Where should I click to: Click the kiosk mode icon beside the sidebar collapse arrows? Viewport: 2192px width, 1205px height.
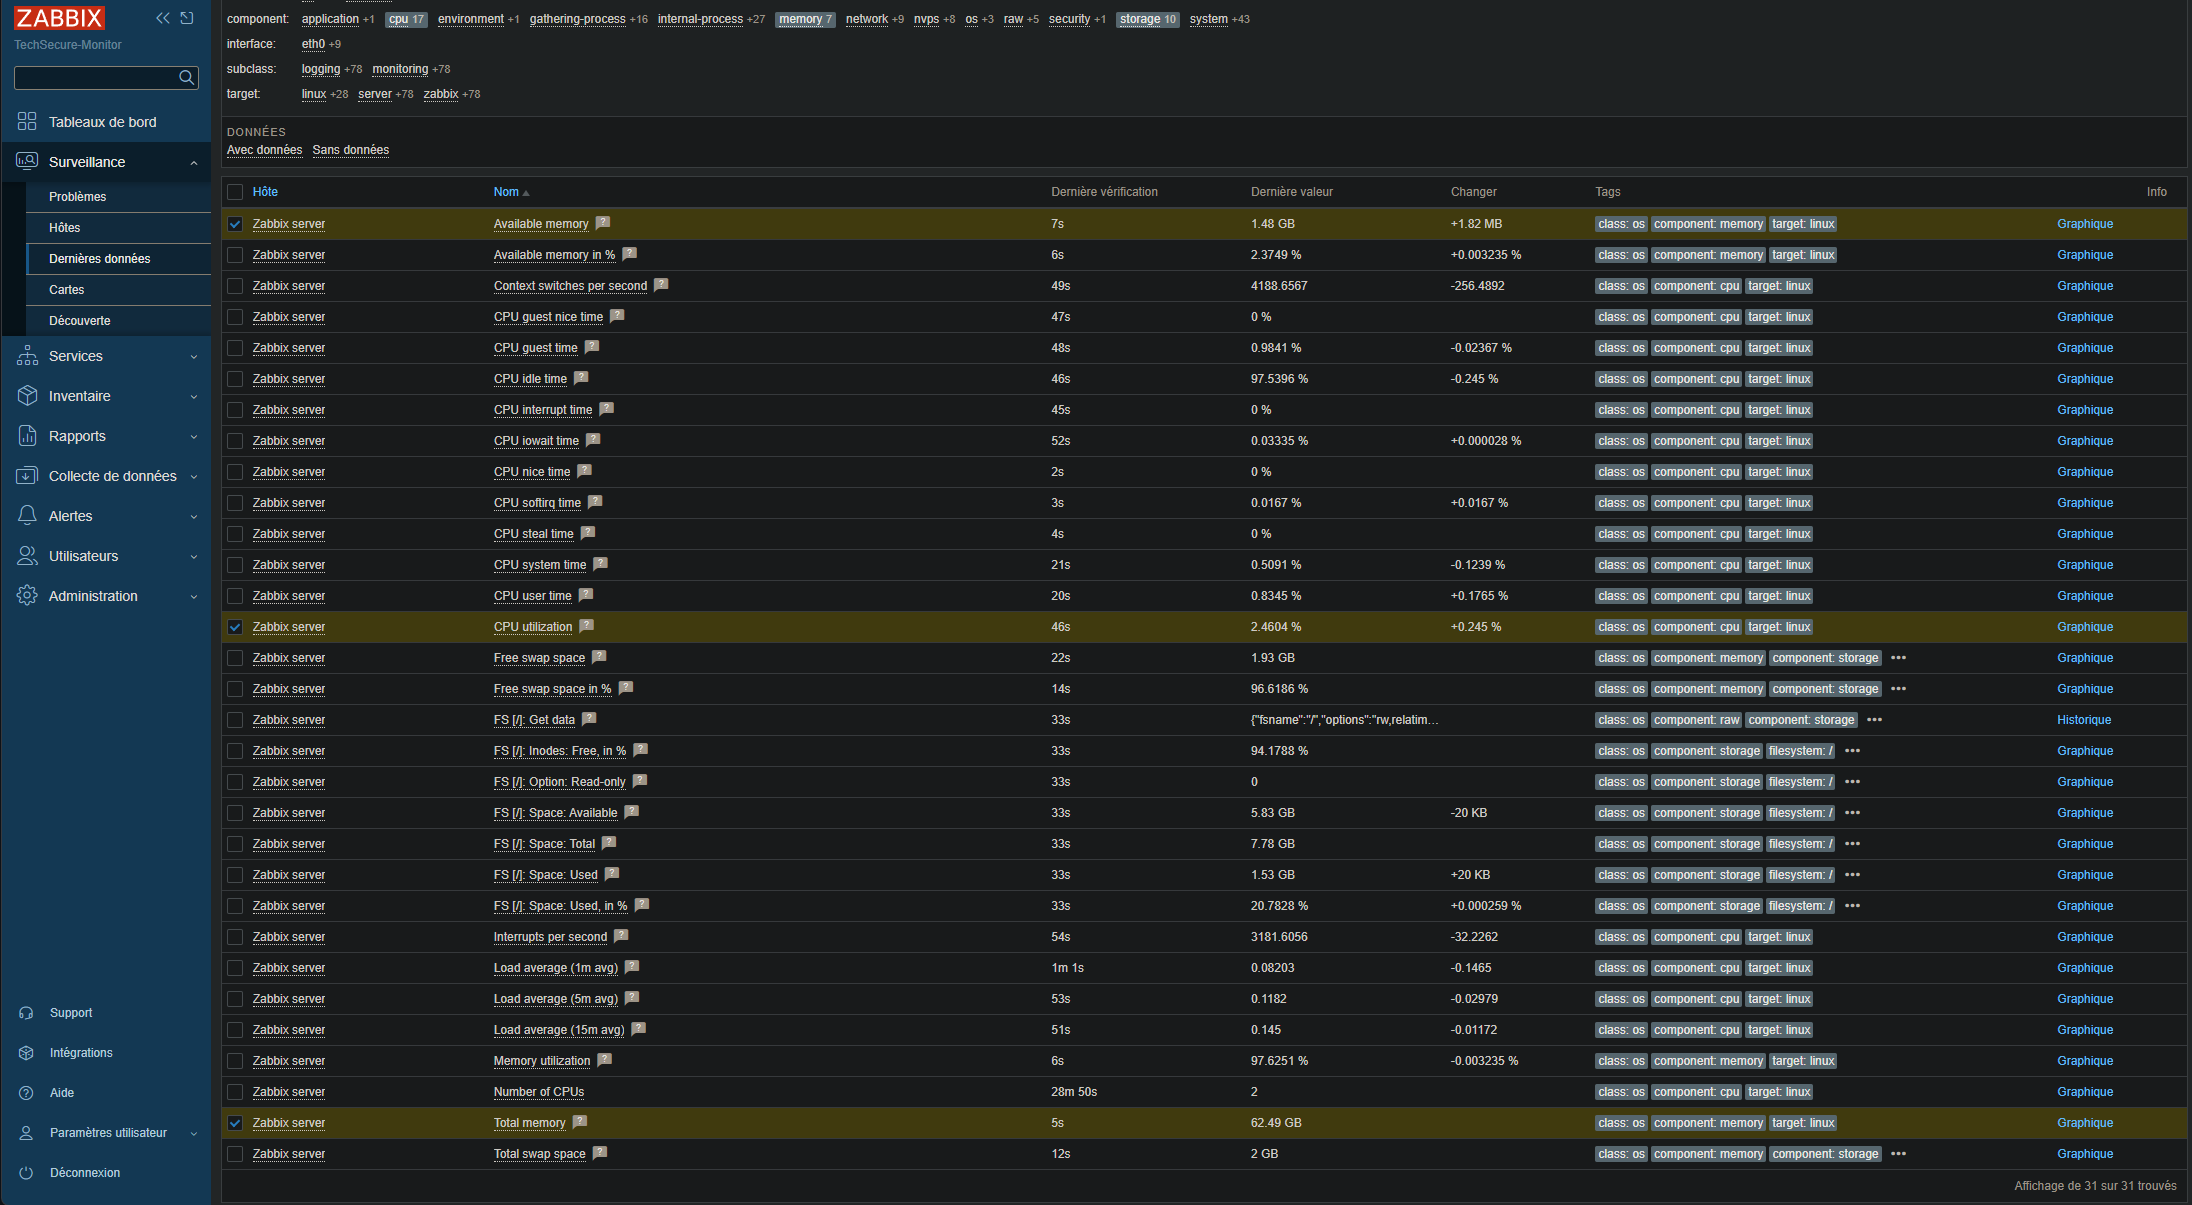[x=187, y=18]
